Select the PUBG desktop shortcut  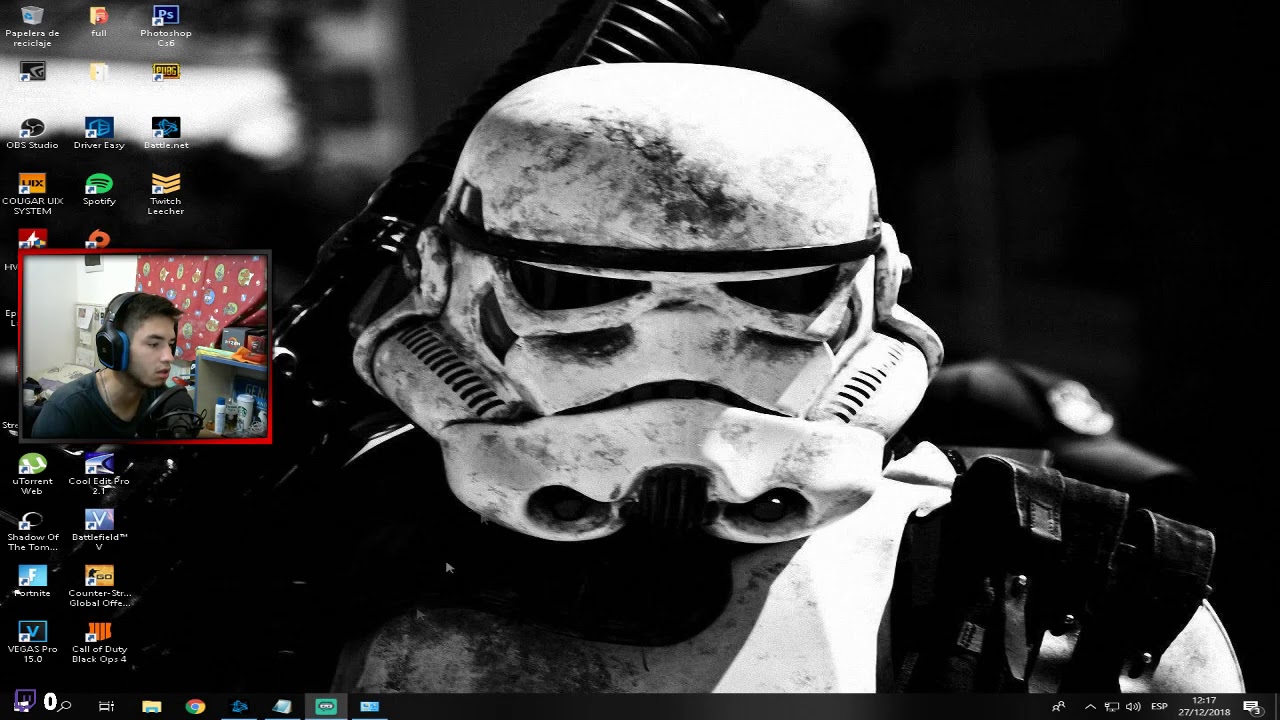click(x=165, y=72)
